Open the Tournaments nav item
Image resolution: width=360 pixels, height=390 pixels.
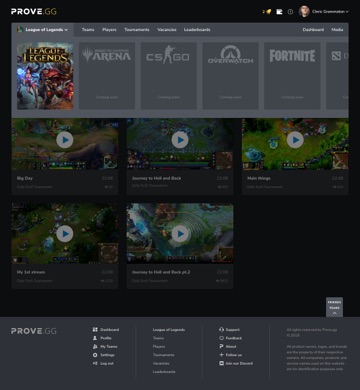pyautogui.click(x=137, y=30)
